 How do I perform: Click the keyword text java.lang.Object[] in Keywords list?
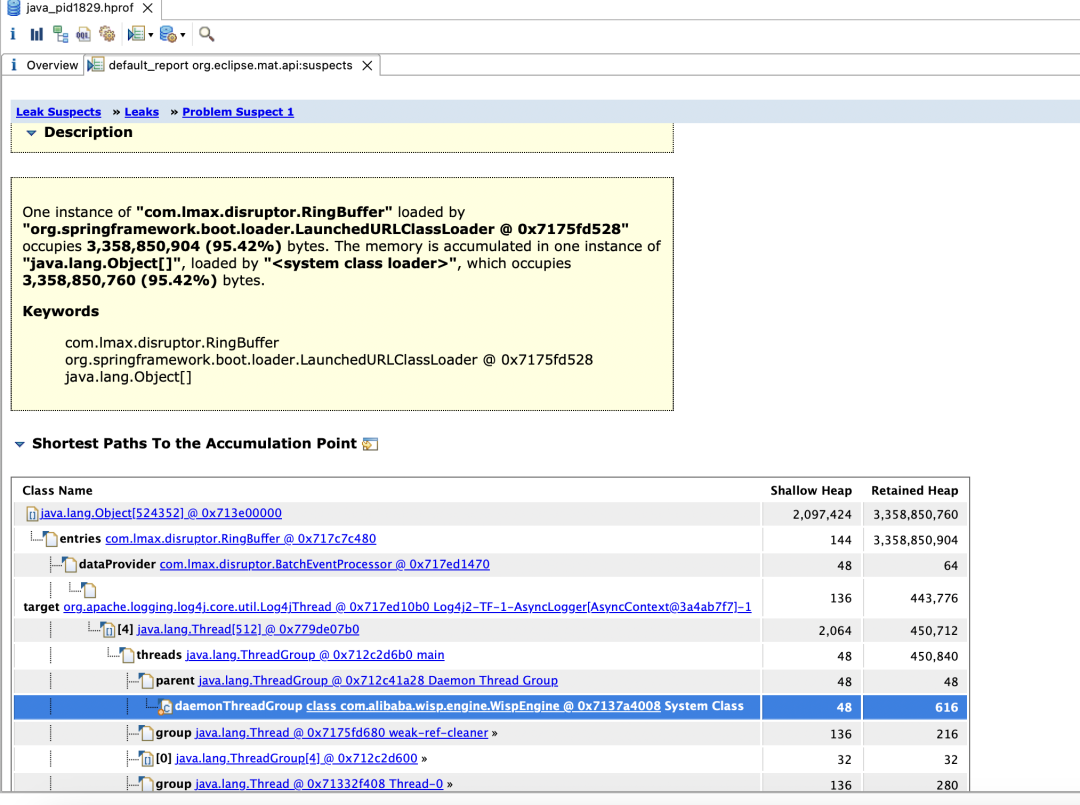128,377
